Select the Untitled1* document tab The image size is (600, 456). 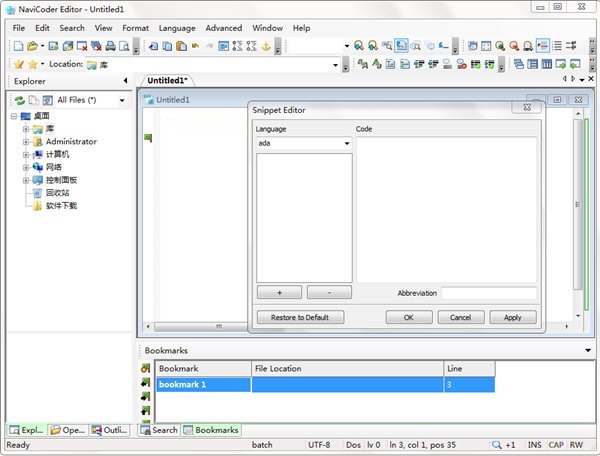click(x=167, y=80)
